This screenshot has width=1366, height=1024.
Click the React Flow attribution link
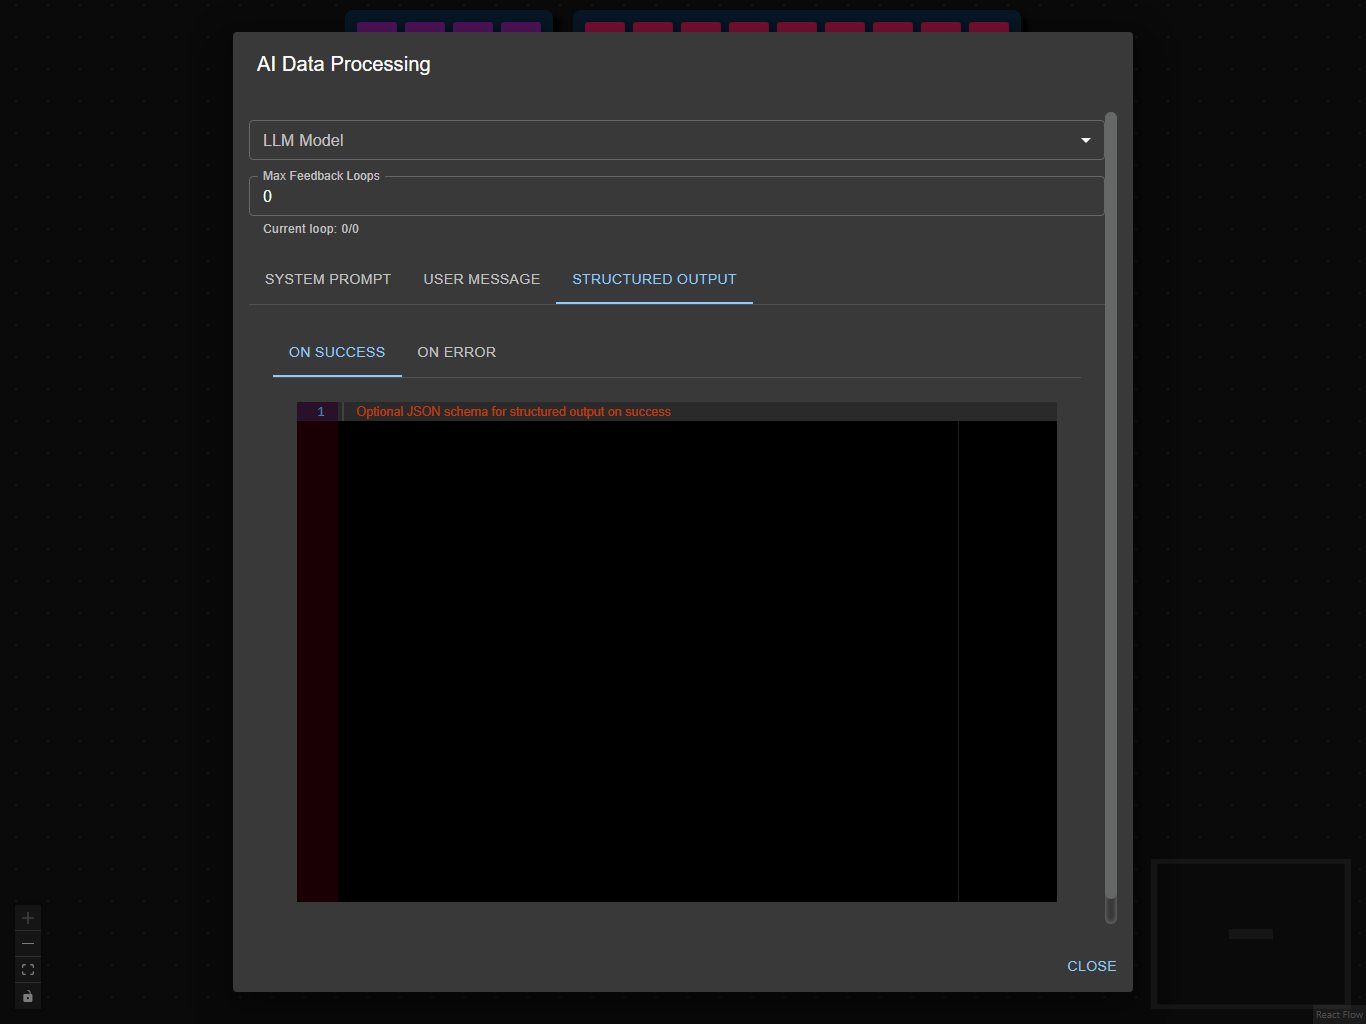1339,1015
